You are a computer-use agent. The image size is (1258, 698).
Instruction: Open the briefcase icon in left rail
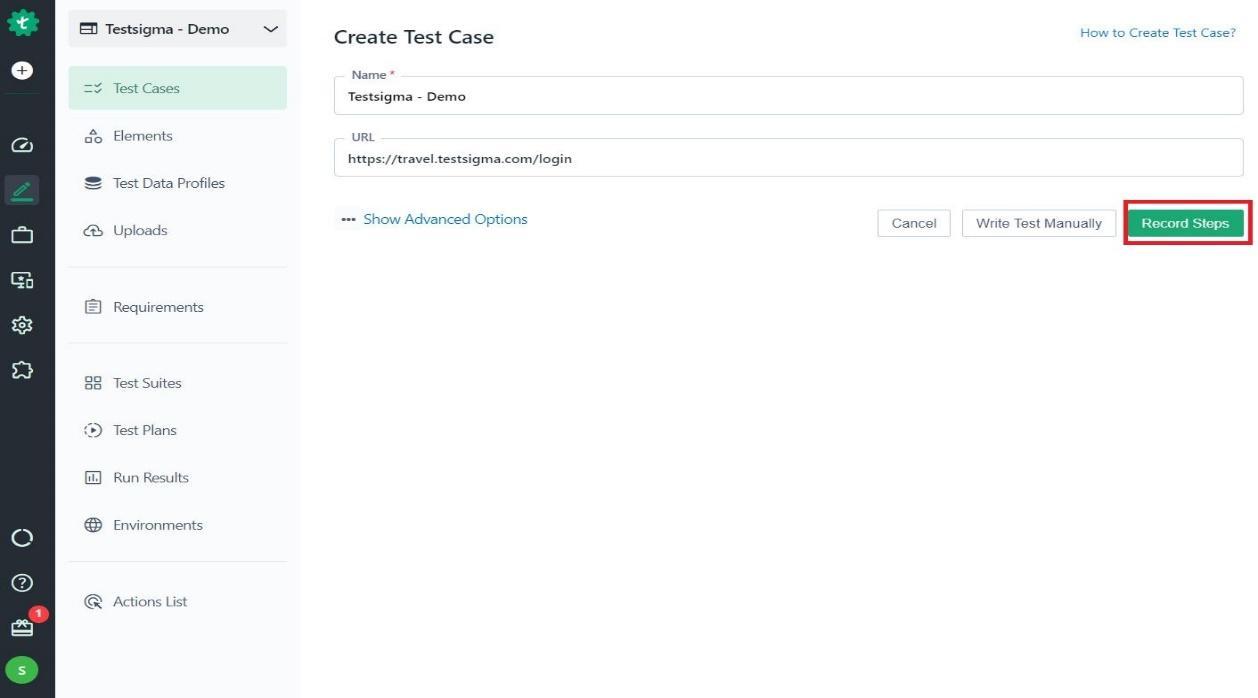(x=22, y=235)
